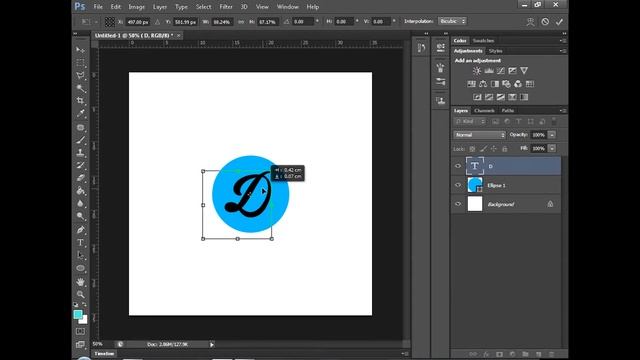640x360 pixels.
Task: Commit the transform with the checkmark
Action: 559,22
